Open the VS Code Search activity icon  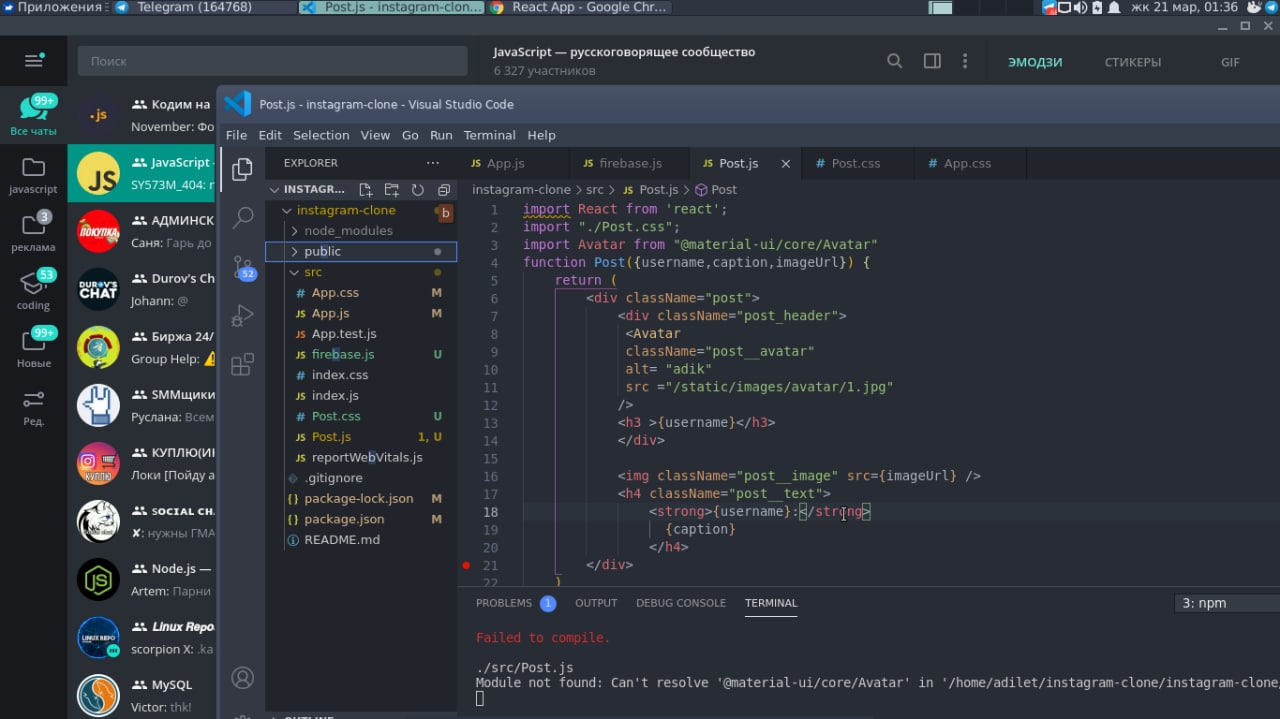[x=242, y=218]
